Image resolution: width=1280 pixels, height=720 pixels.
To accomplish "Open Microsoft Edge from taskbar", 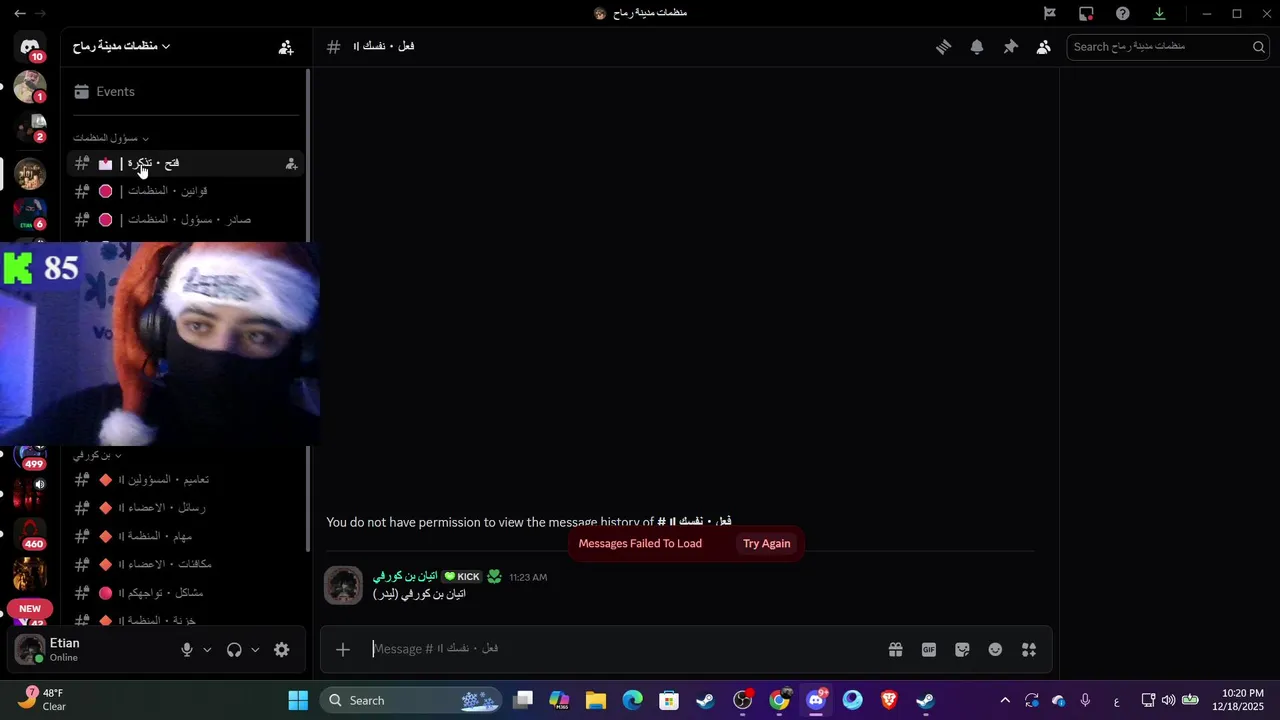I will [633, 700].
